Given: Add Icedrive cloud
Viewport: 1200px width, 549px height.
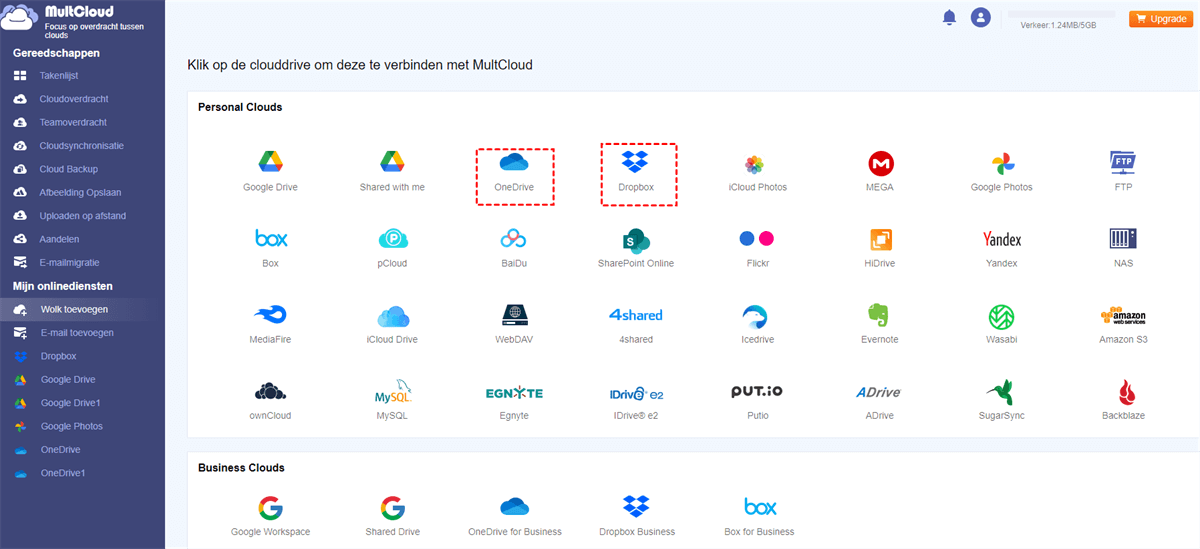Looking at the screenshot, I should click(x=757, y=324).
